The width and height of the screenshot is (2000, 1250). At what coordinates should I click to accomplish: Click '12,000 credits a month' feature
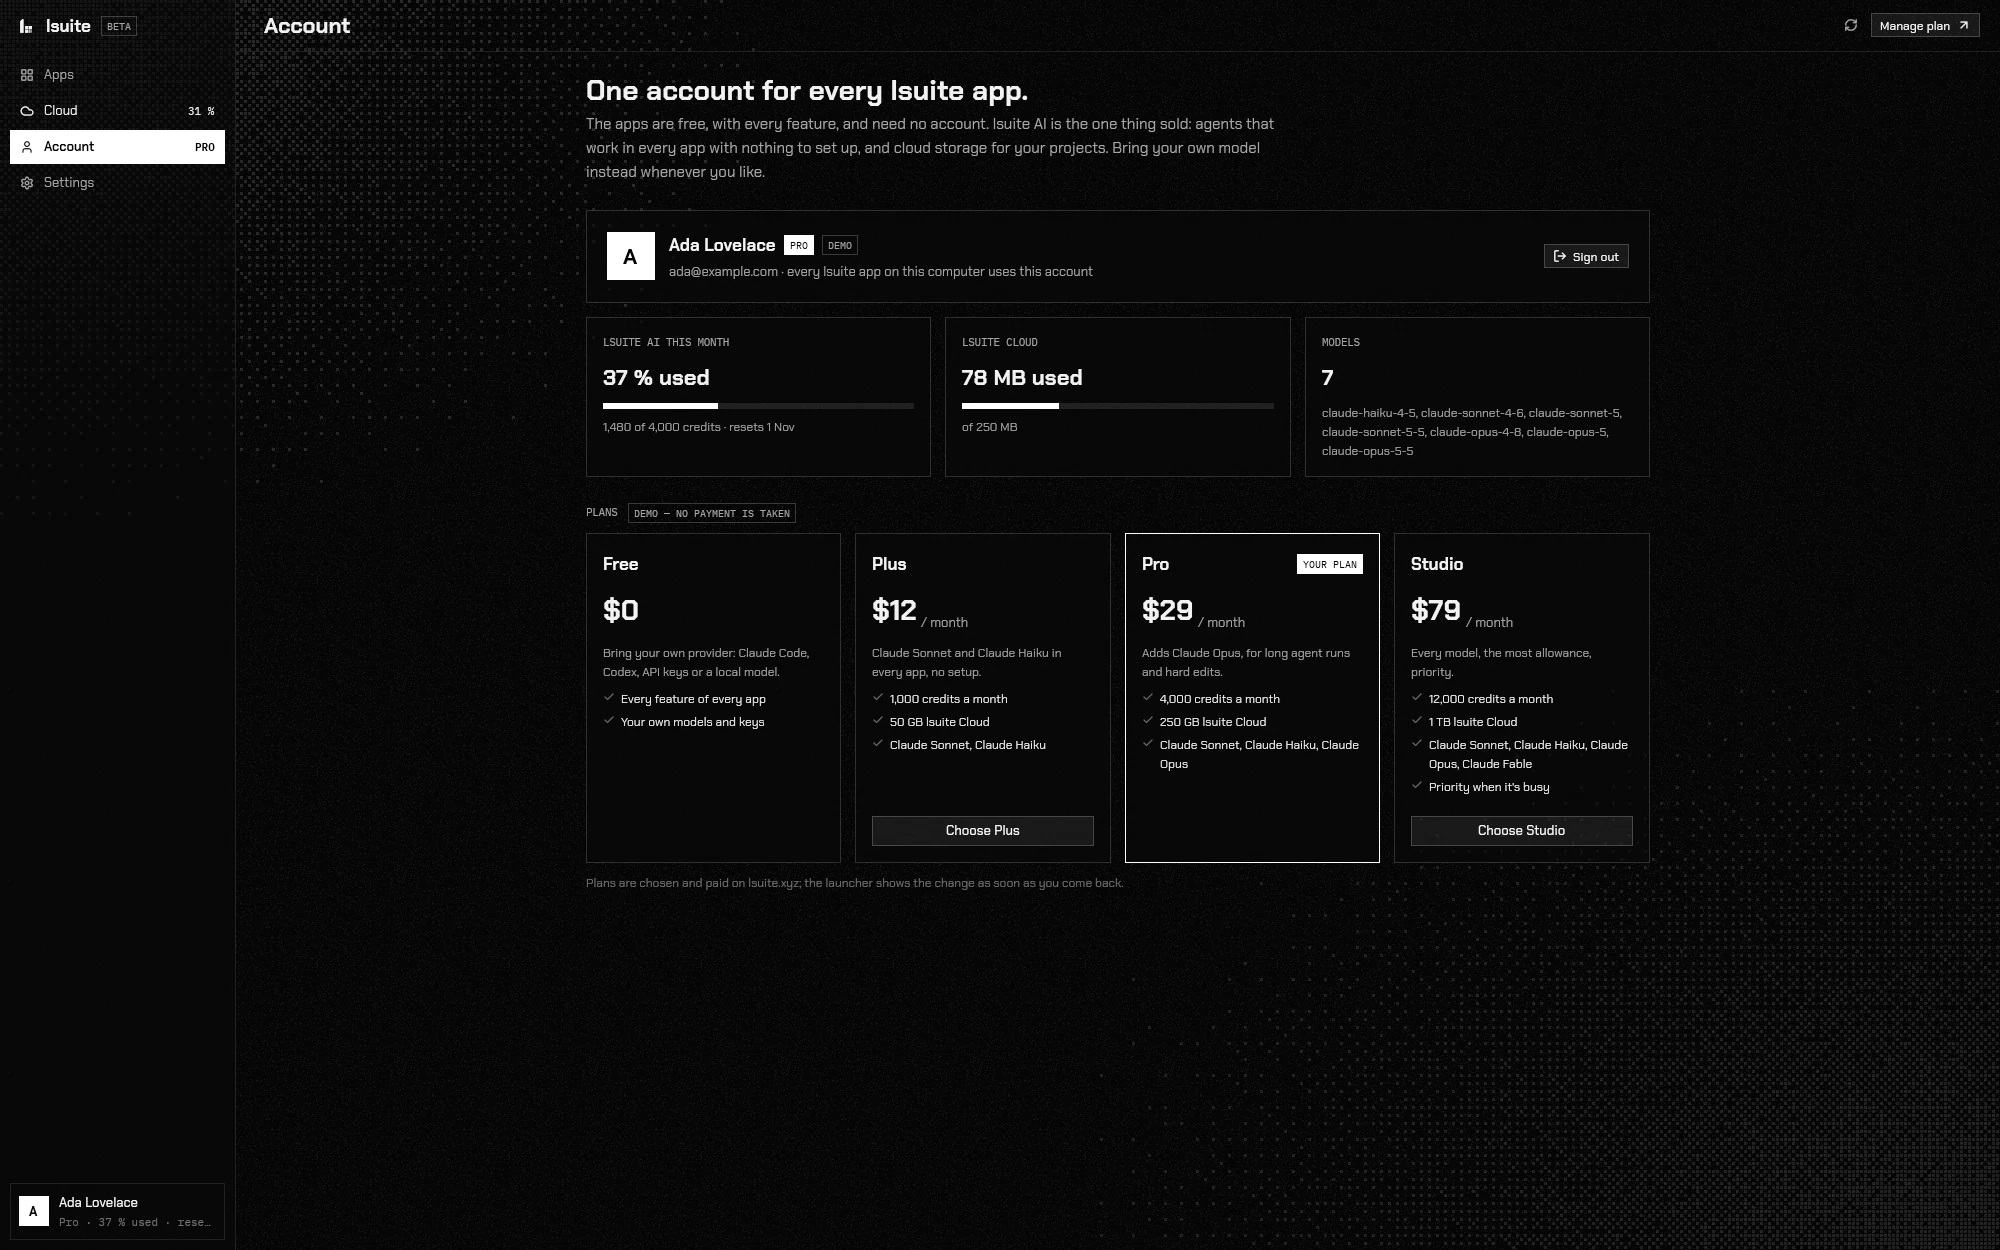click(x=1490, y=699)
